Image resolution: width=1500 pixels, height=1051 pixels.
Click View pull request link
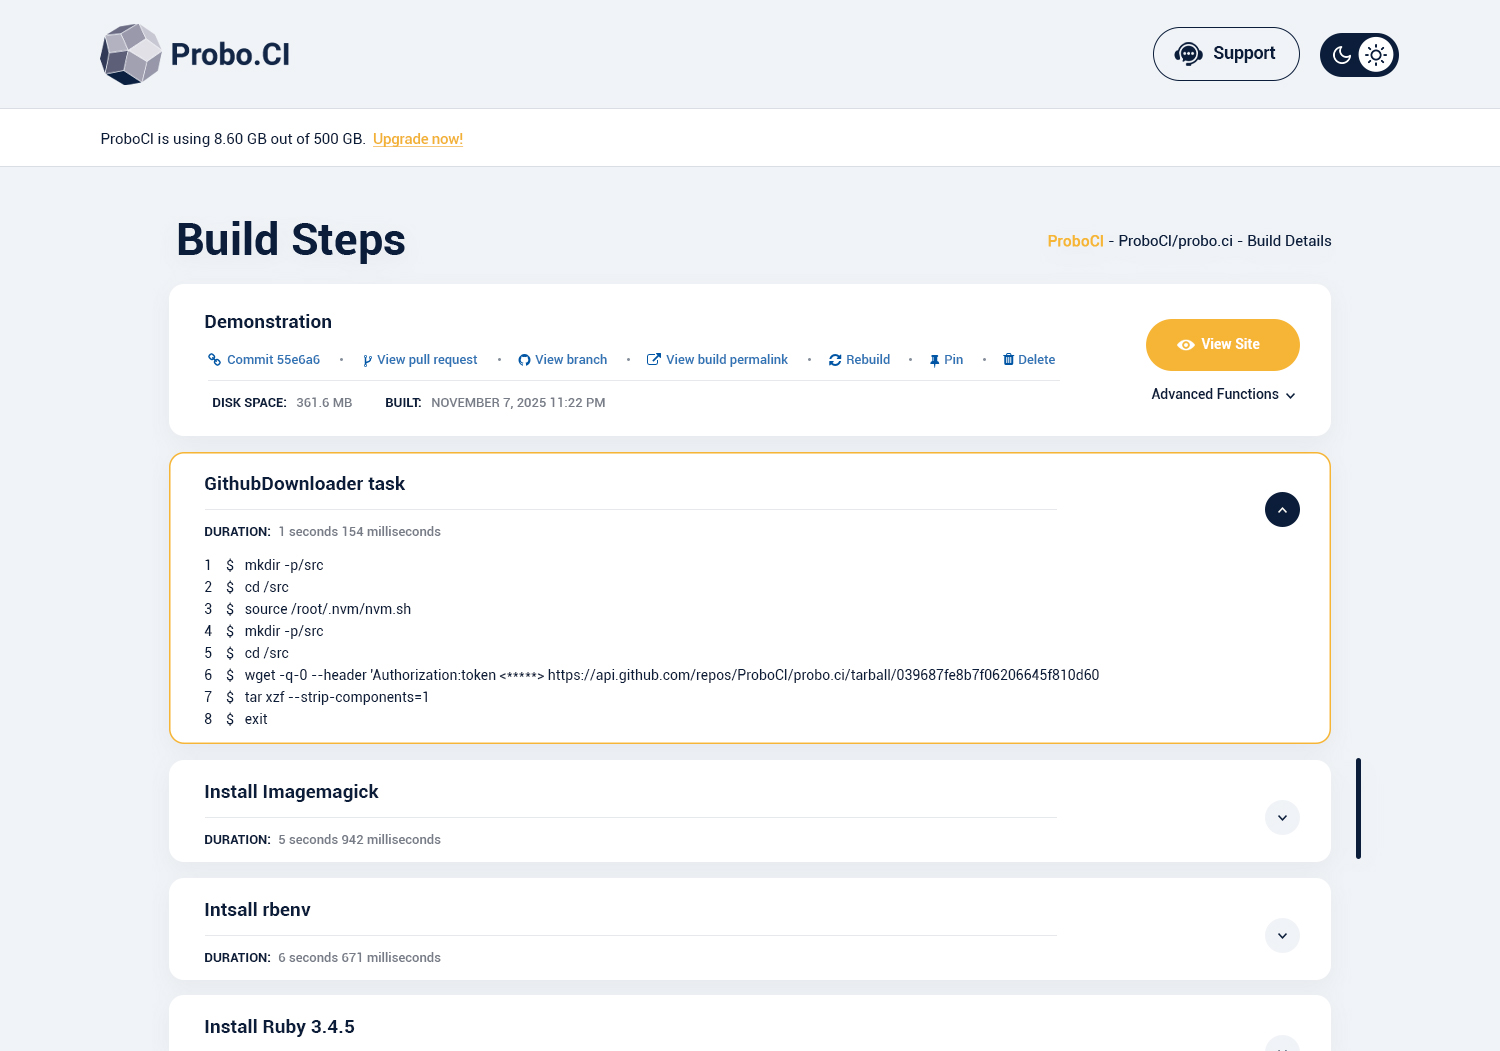427,360
